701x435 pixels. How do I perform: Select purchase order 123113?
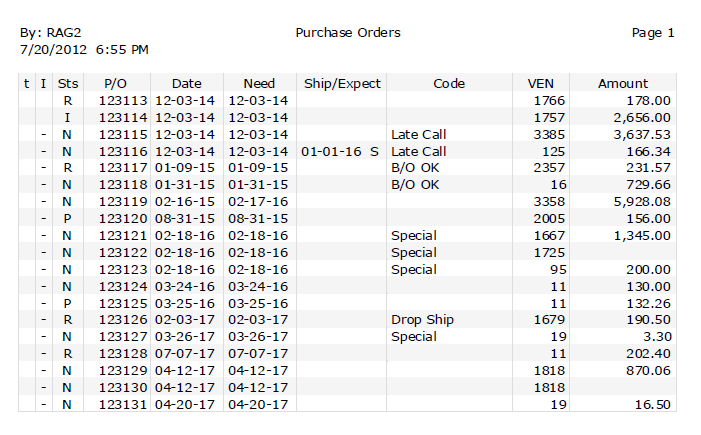123,100
